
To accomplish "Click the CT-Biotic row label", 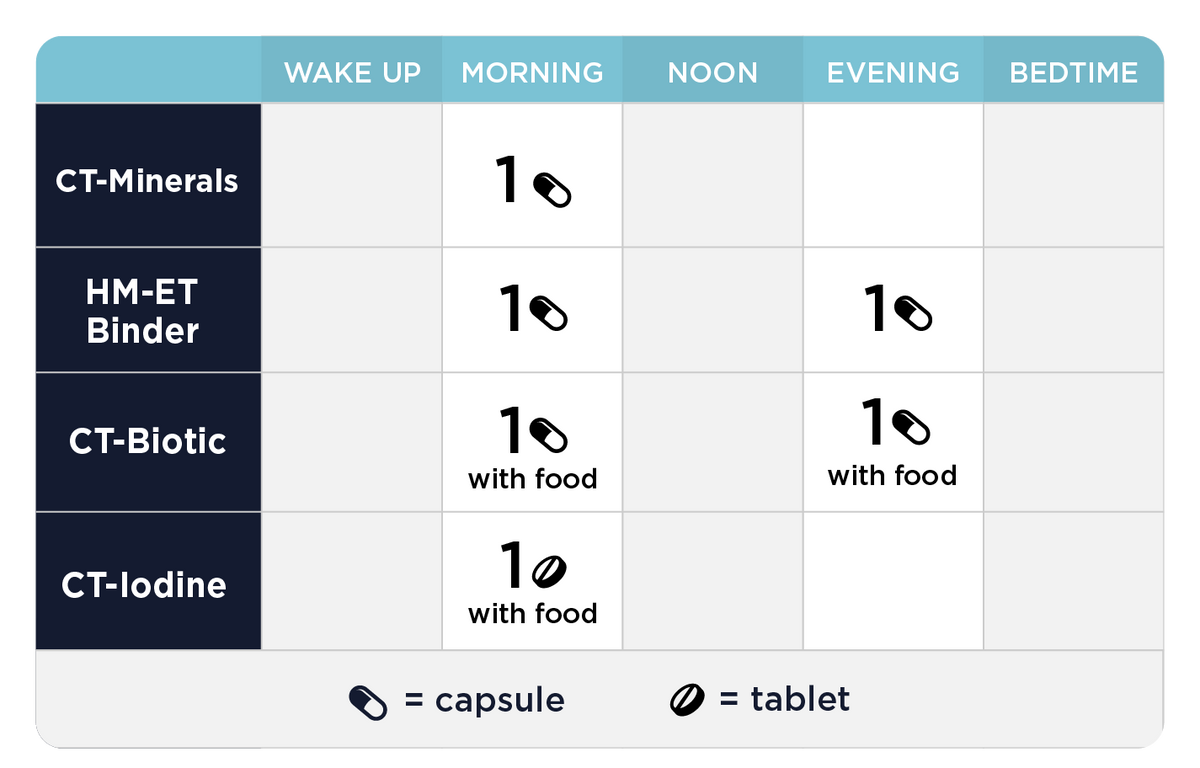I will pyautogui.click(x=148, y=441).
